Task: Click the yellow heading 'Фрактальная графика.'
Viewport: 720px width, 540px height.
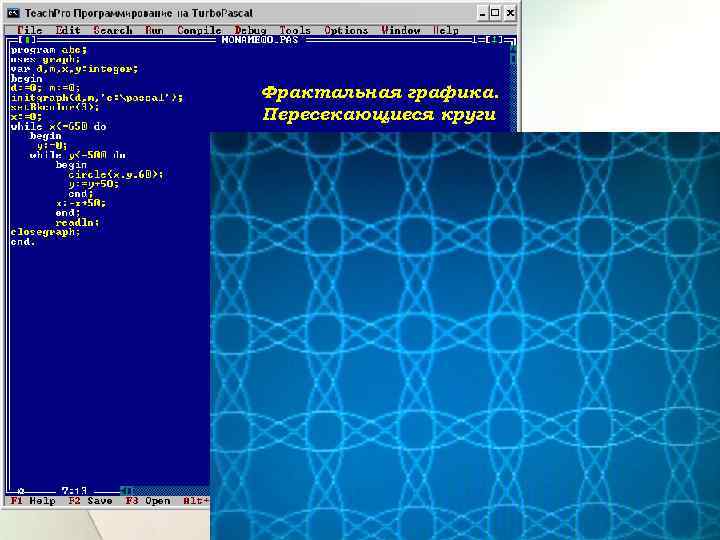Action: point(380,92)
